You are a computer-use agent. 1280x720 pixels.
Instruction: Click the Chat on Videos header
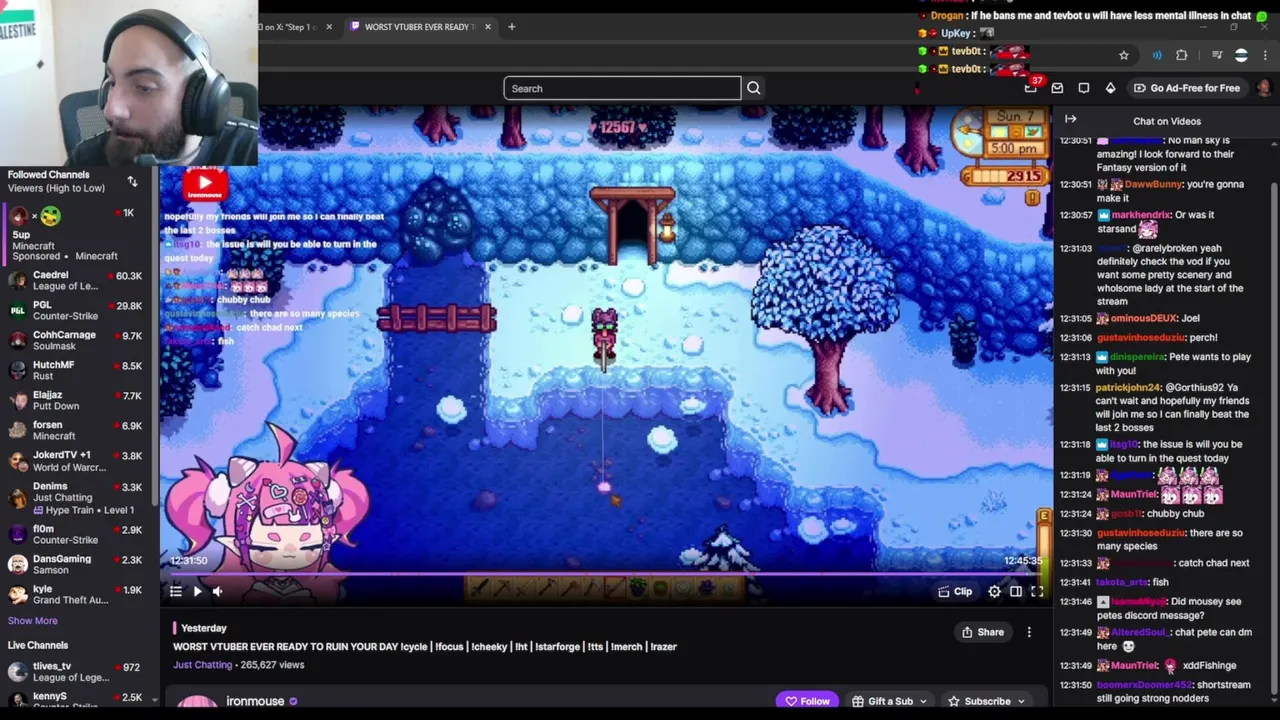pos(1166,121)
